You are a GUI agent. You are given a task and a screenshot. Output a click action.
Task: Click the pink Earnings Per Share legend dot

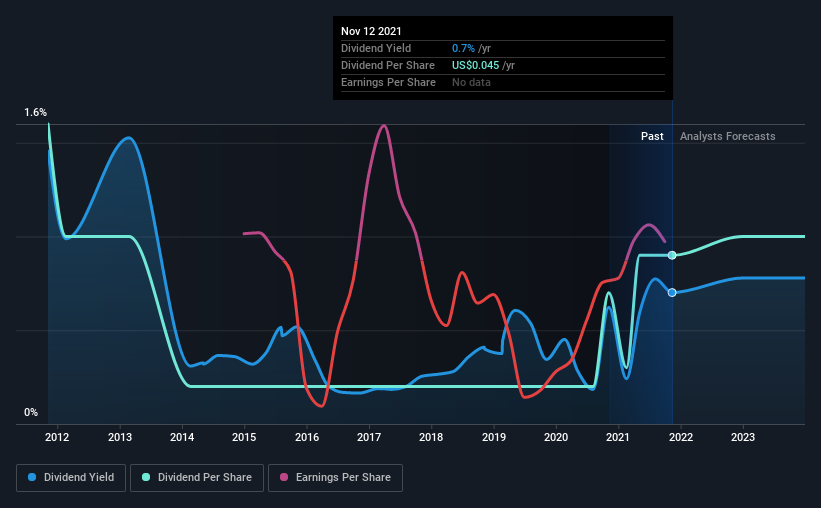click(x=284, y=477)
